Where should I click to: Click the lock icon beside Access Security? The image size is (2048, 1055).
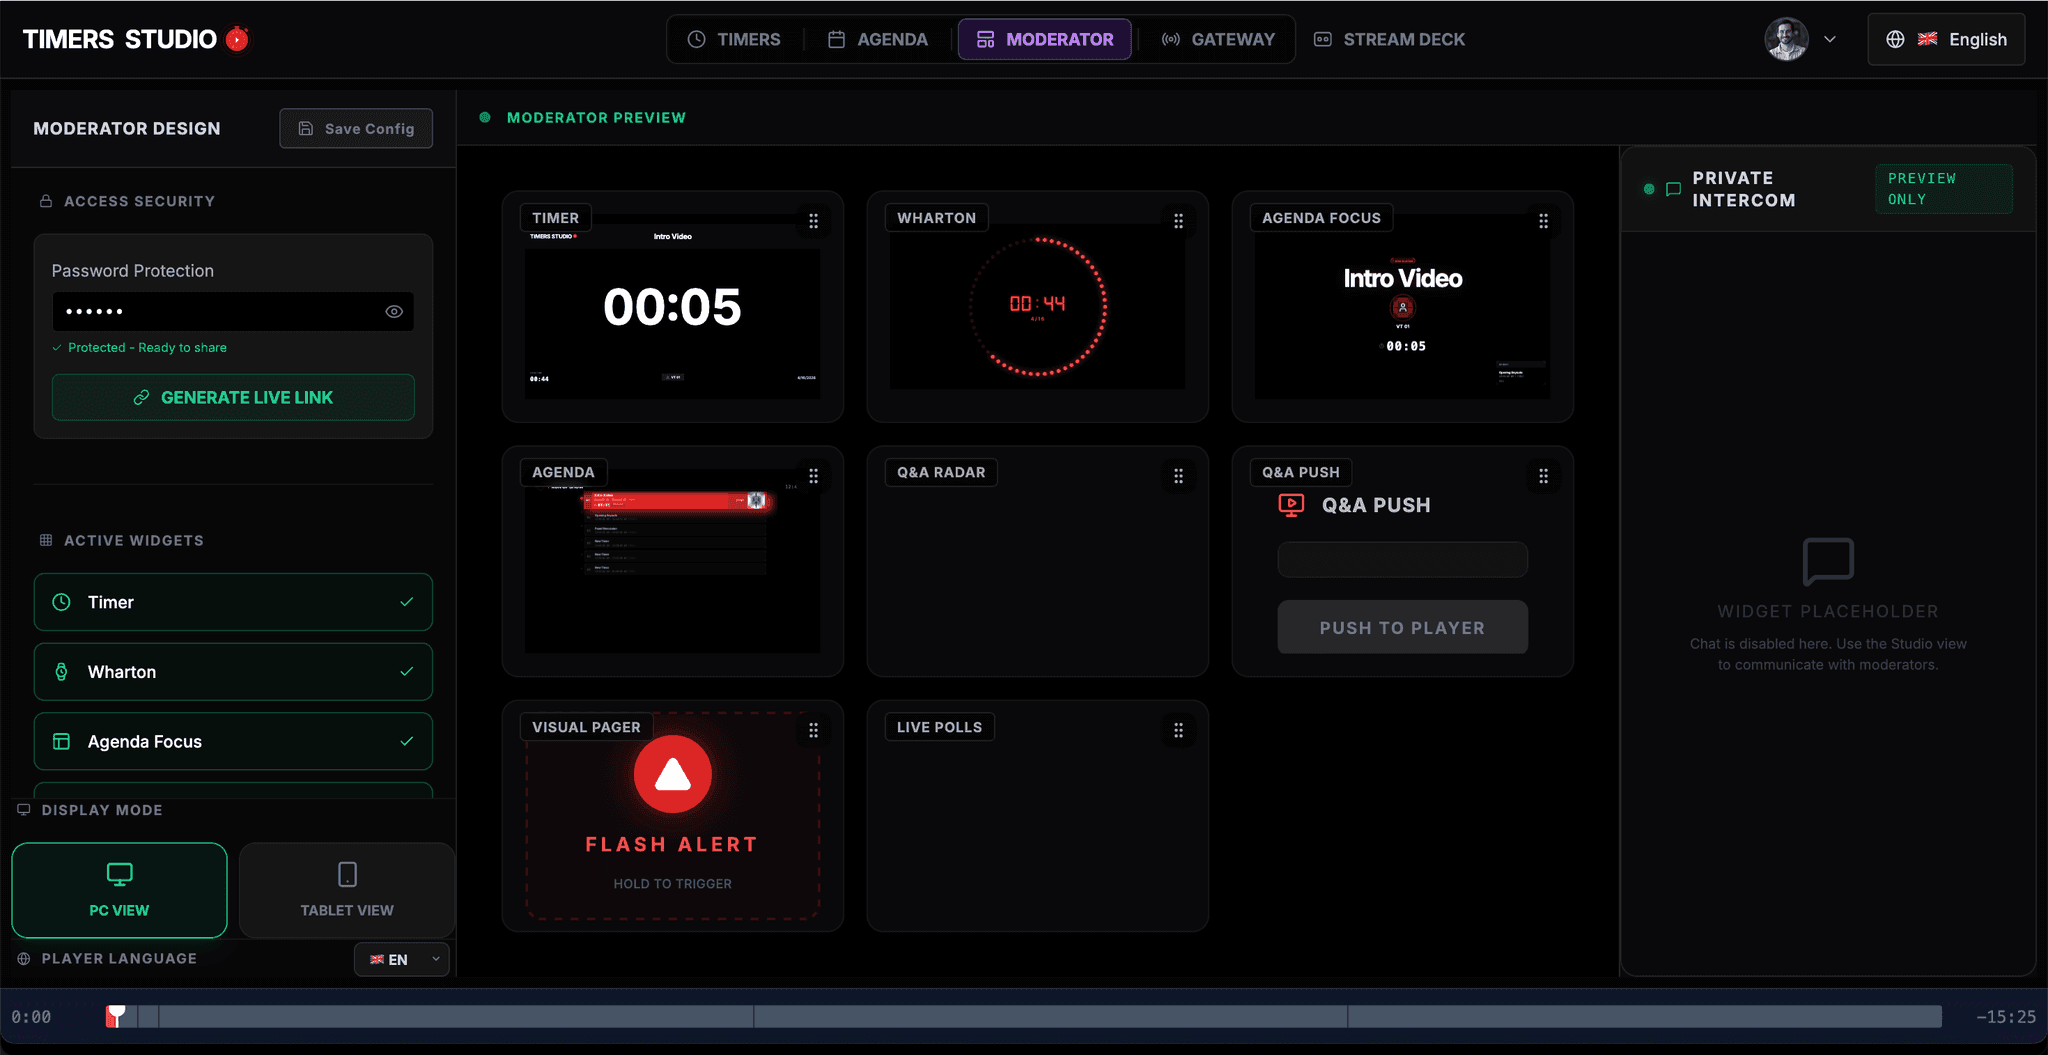tap(46, 201)
